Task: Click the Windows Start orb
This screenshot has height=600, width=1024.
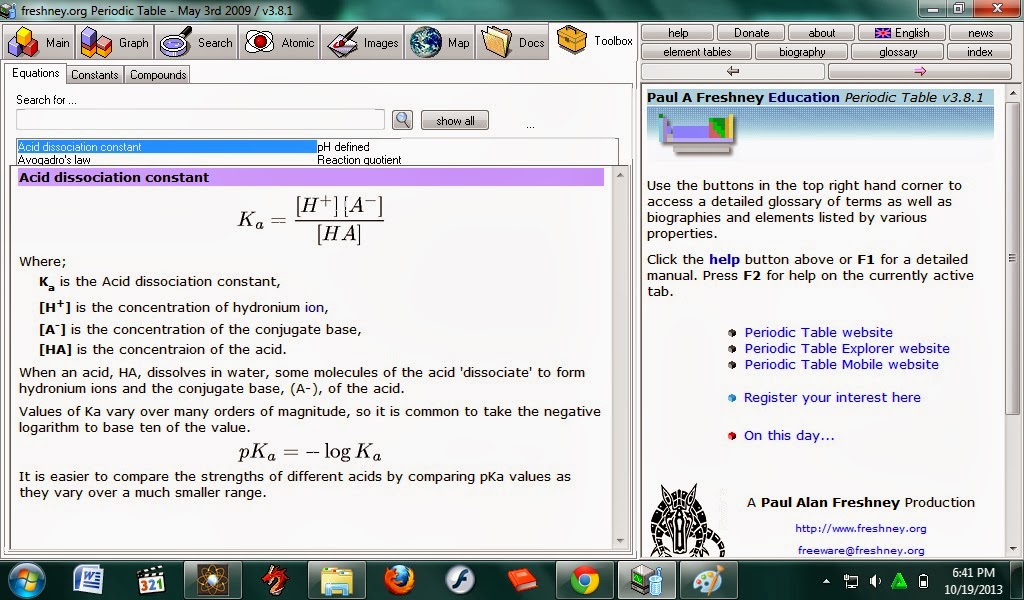Action: pyautogui.click(x=27, y=580)
